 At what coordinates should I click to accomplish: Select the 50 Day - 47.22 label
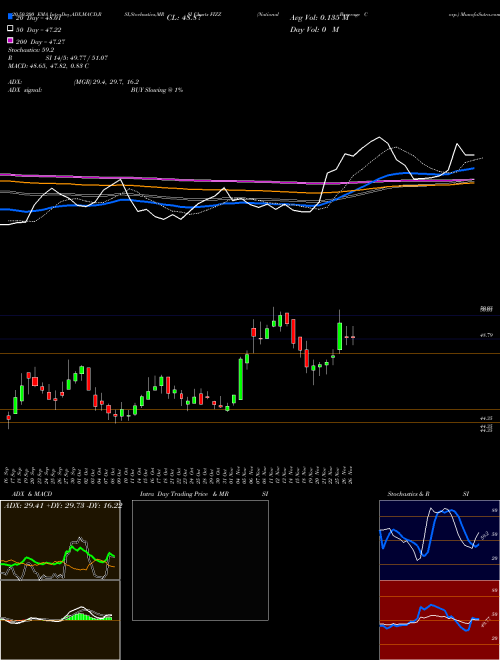39,30
